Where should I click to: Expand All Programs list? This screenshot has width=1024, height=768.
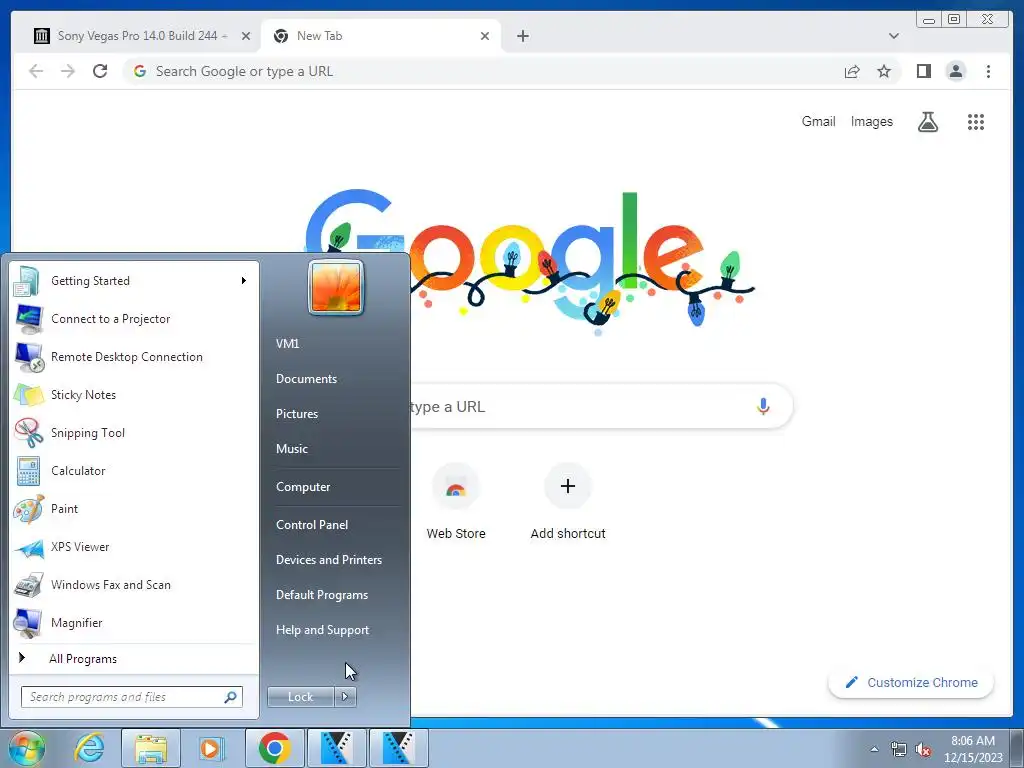point(82,658)
